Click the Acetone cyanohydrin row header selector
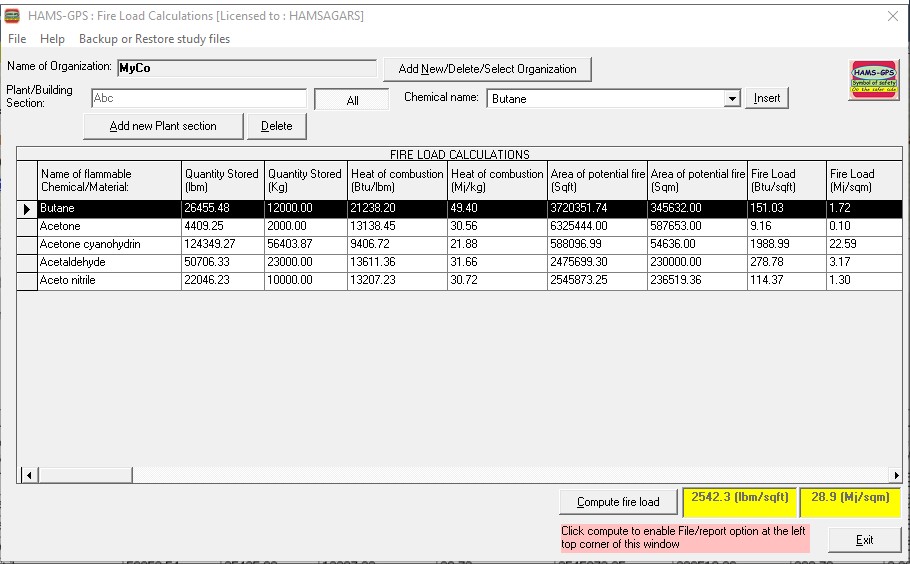The height and width of the screenshot is (564, 910). point(27,245)
